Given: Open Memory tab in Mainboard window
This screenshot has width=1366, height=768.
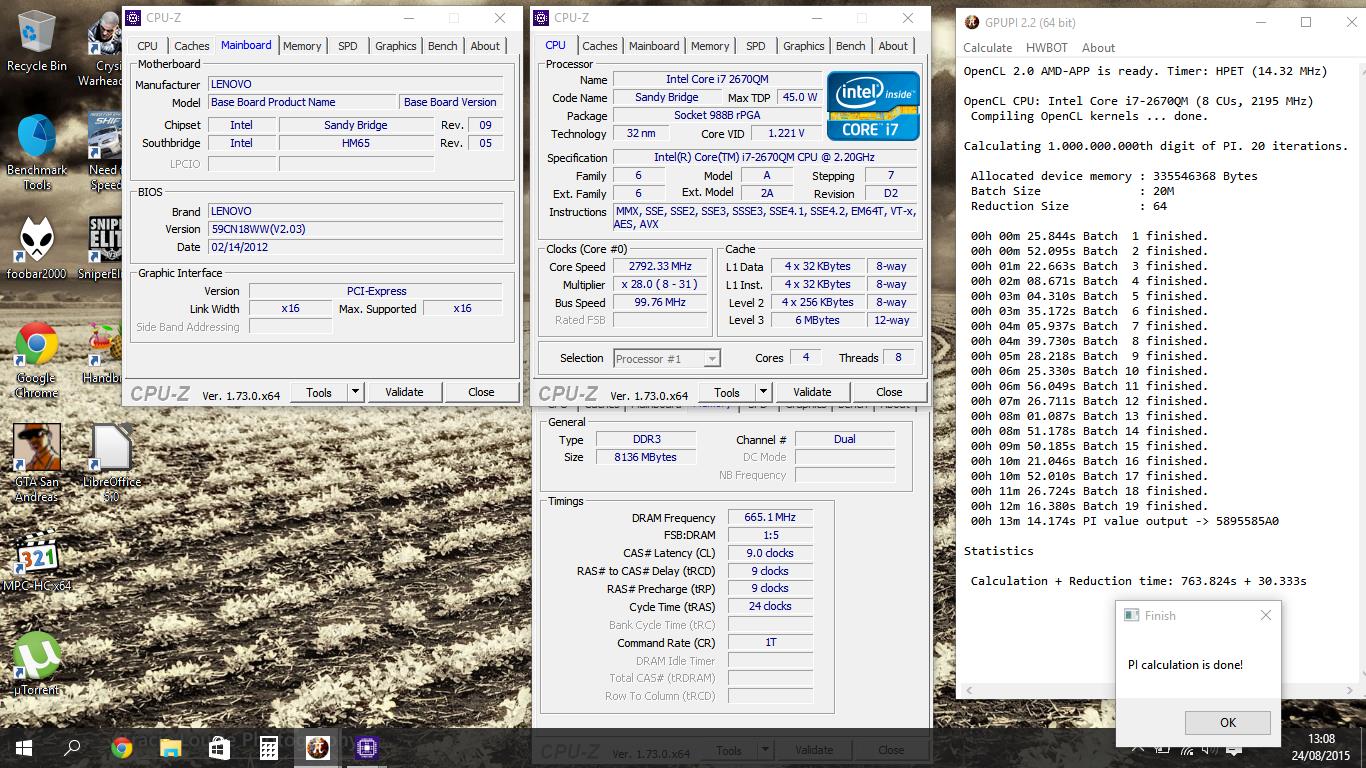Looking at the screenshot, I should pos(302,46).
